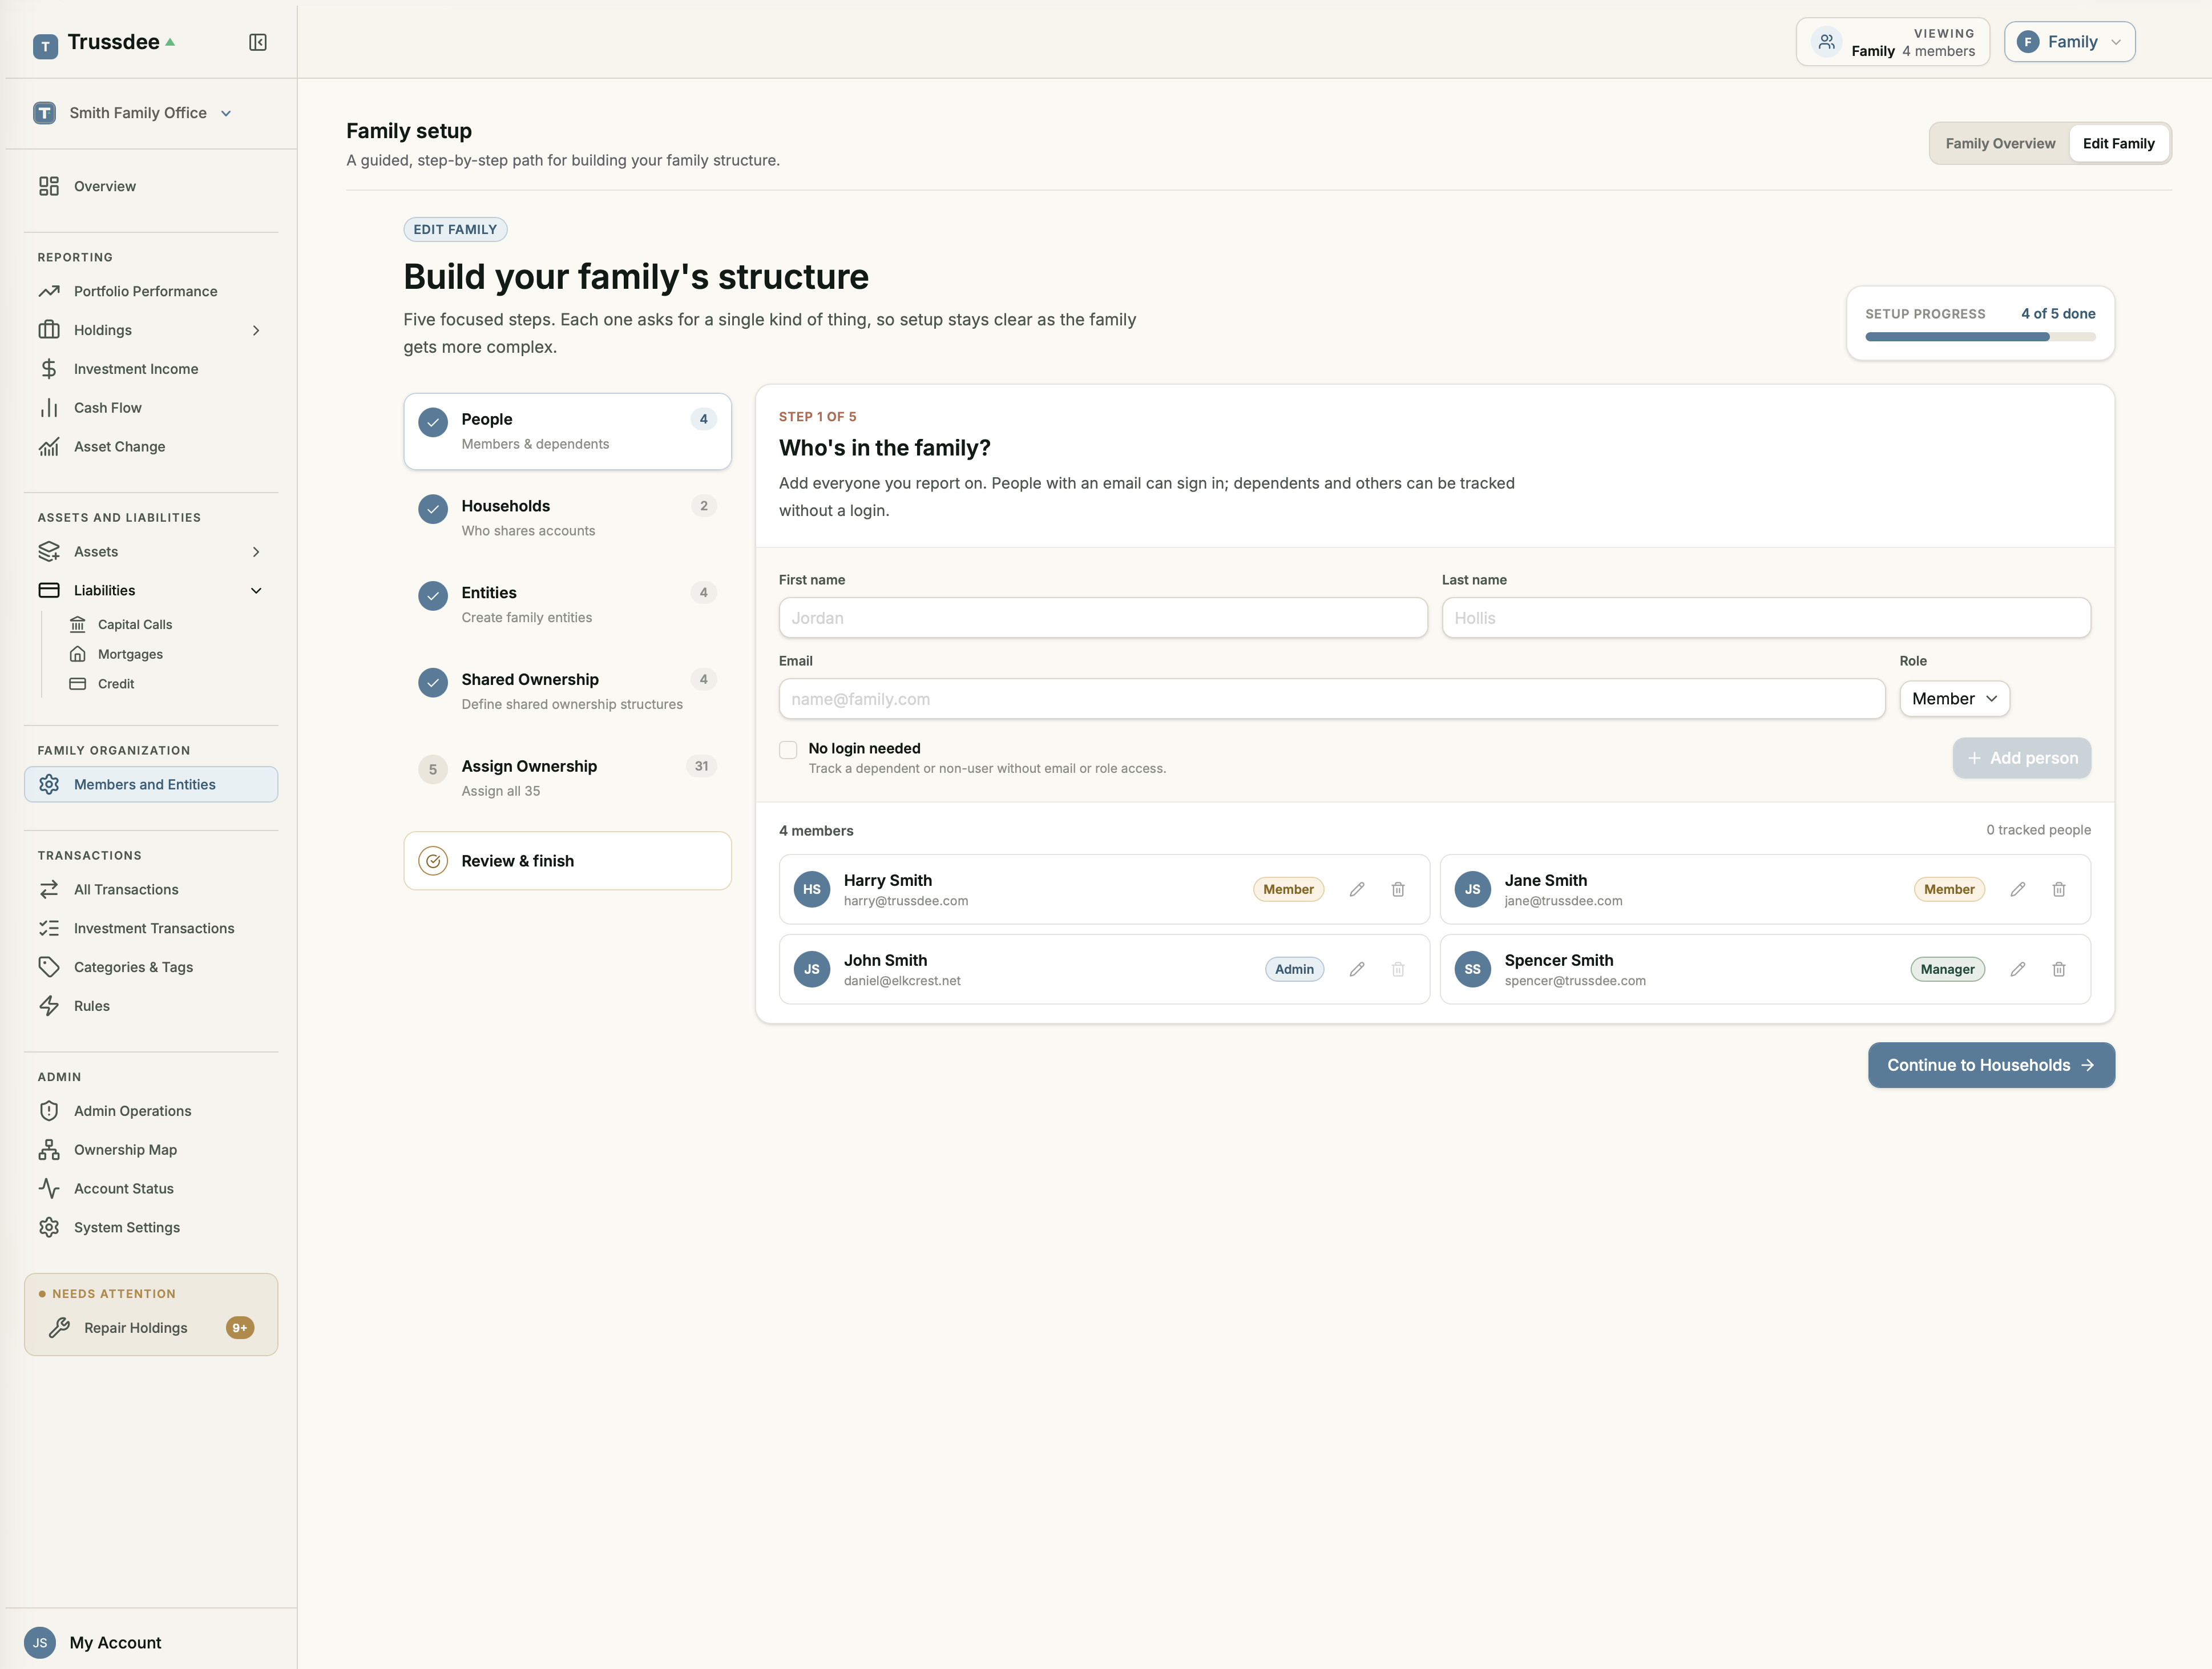The image size is (2212, 1669).
Task: Click the Viewing Family 4 members indicator
Action: (1892, 42)
